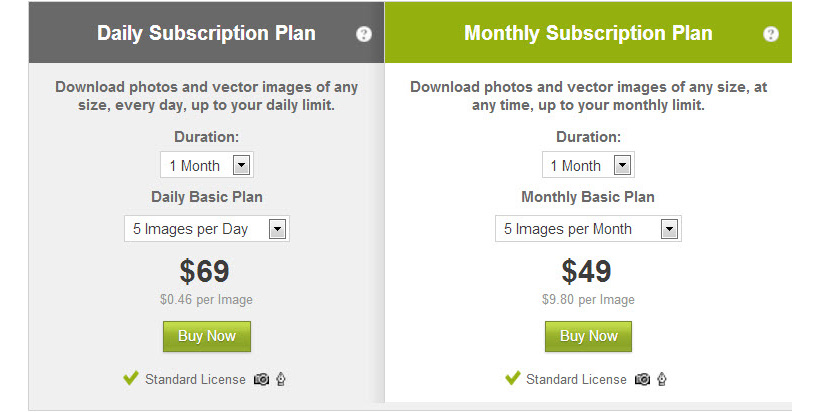Click the green checkmark in Daily plan
Screen dimensions: 820x412
point(130,378)
